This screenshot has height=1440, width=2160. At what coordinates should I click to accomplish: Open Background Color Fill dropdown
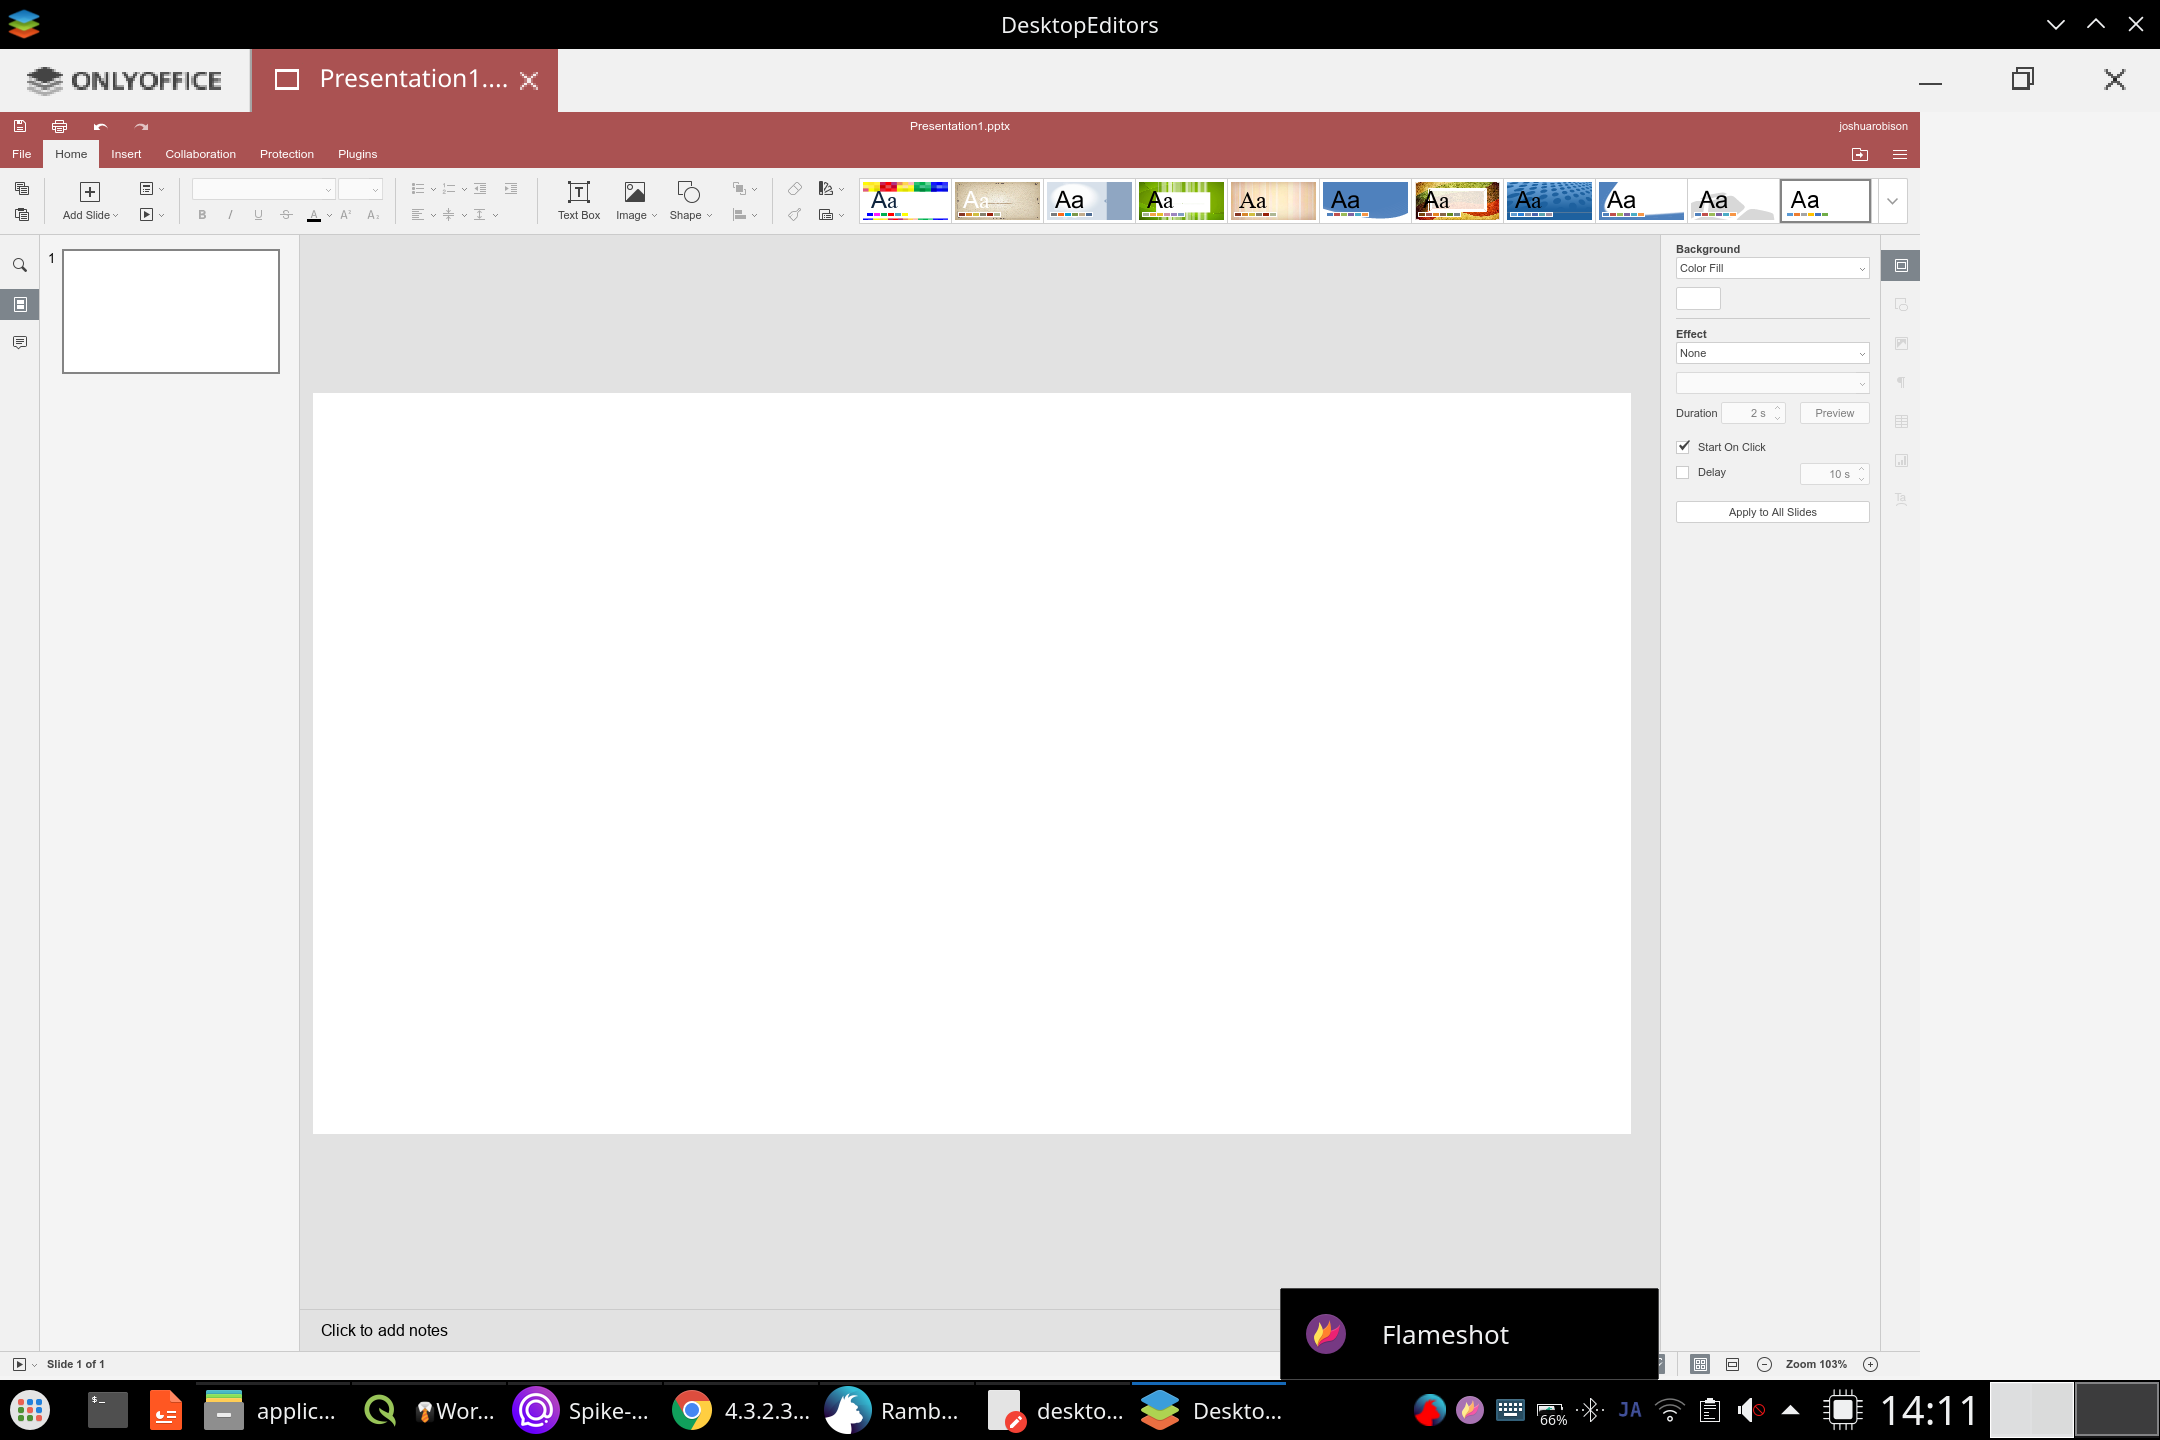pos(1772,268)
